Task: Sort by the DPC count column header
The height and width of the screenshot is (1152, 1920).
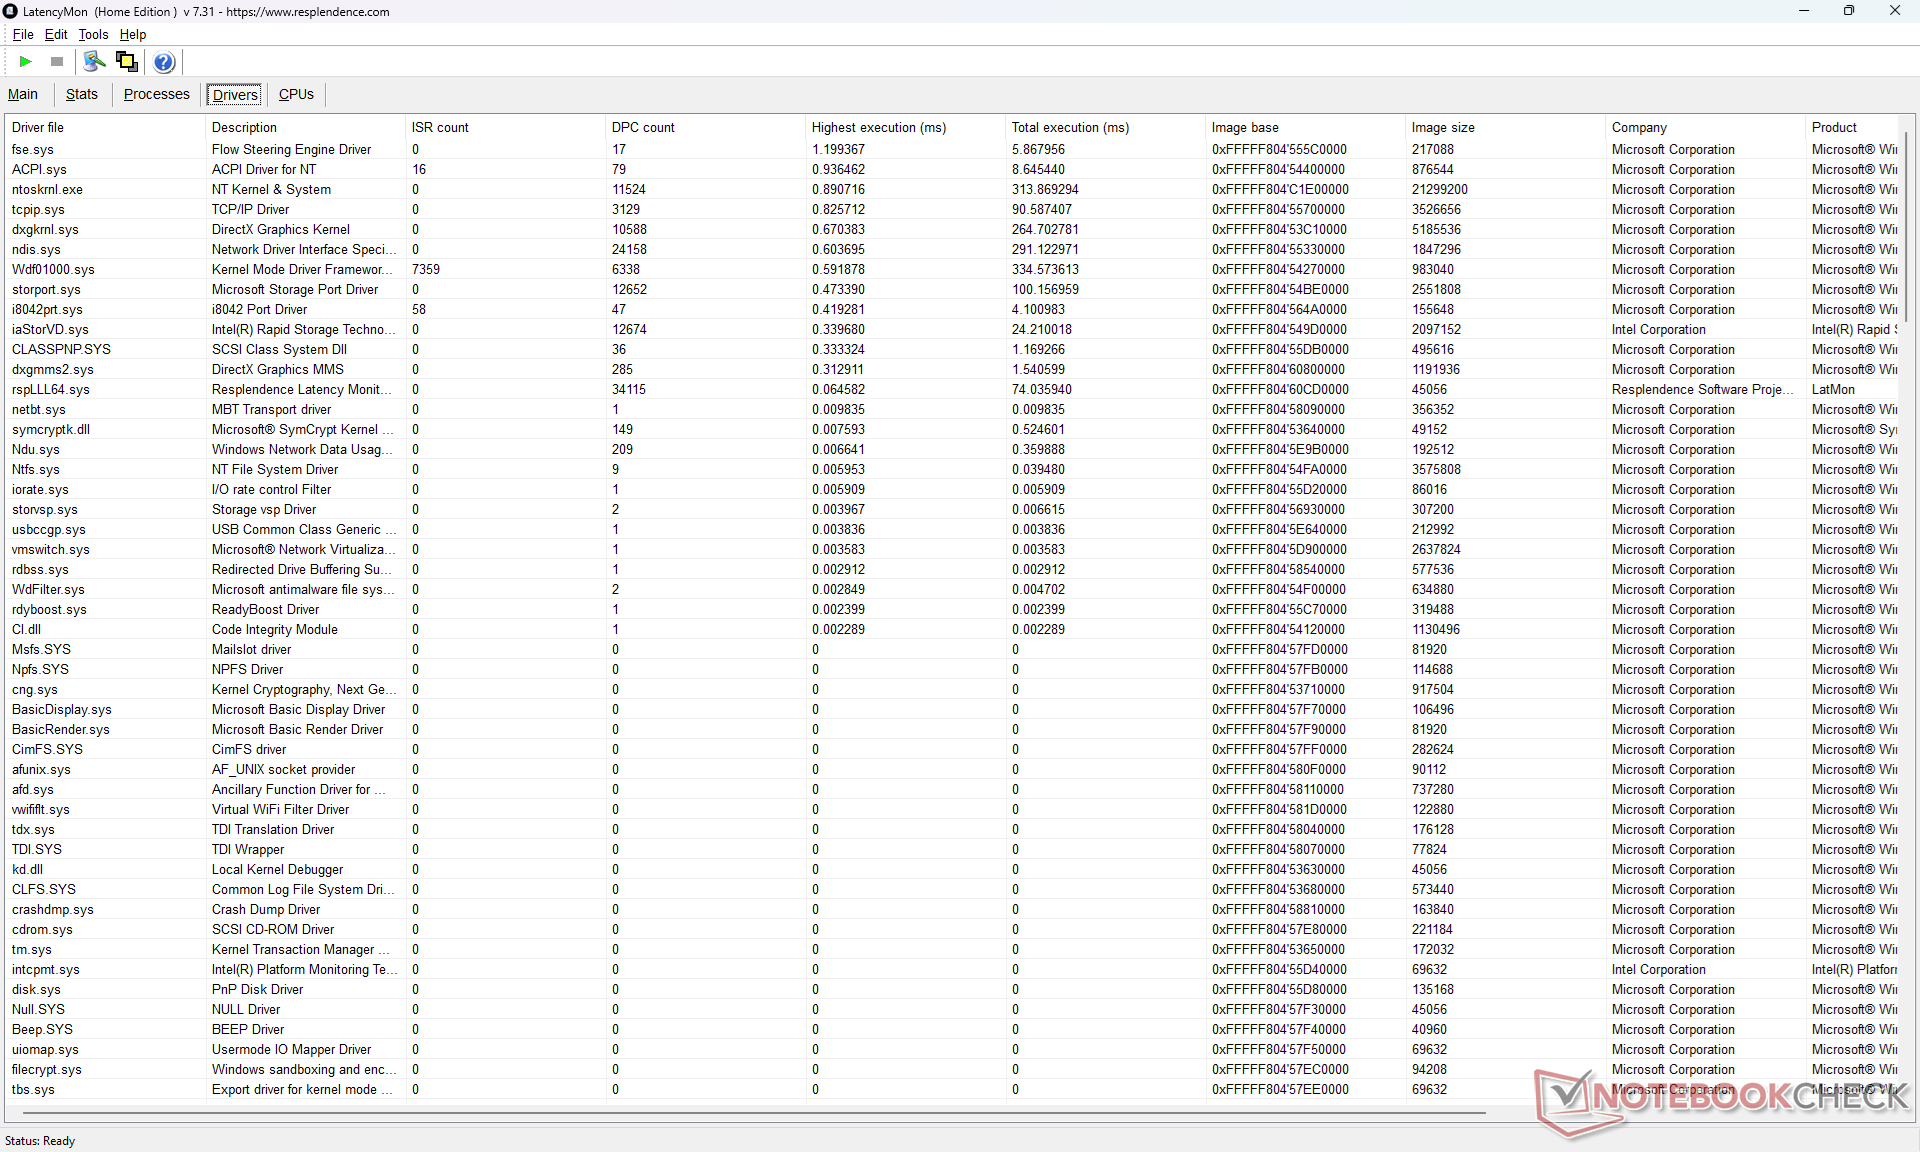Action: pos(643,127)
